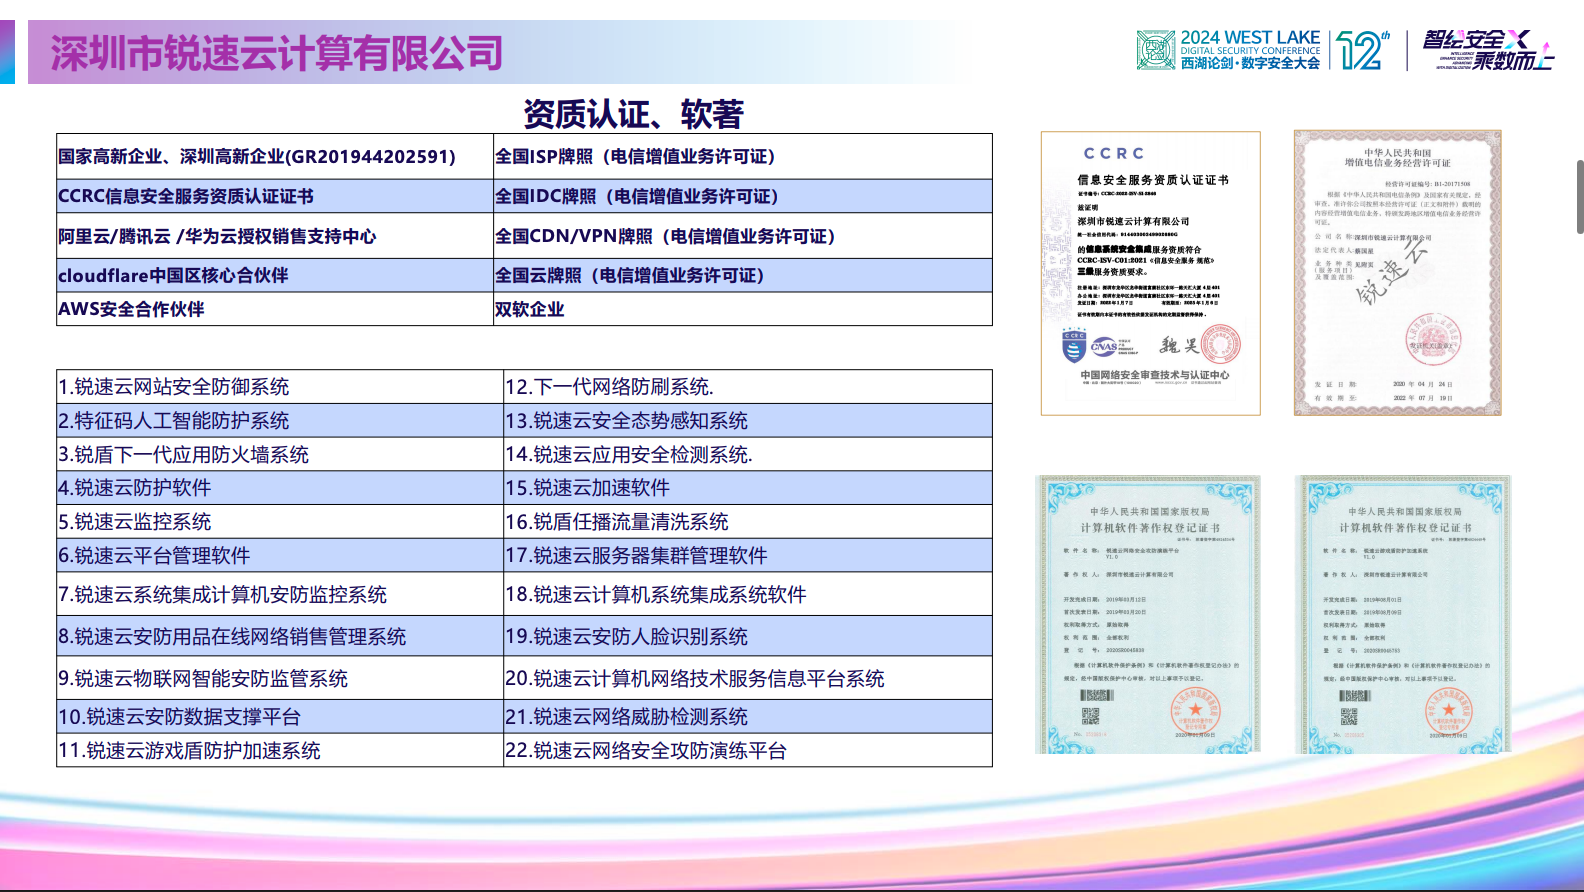
Task: Click the 22.锐速云网络安全攻防演练平台 entry
Action: (747, 750)
